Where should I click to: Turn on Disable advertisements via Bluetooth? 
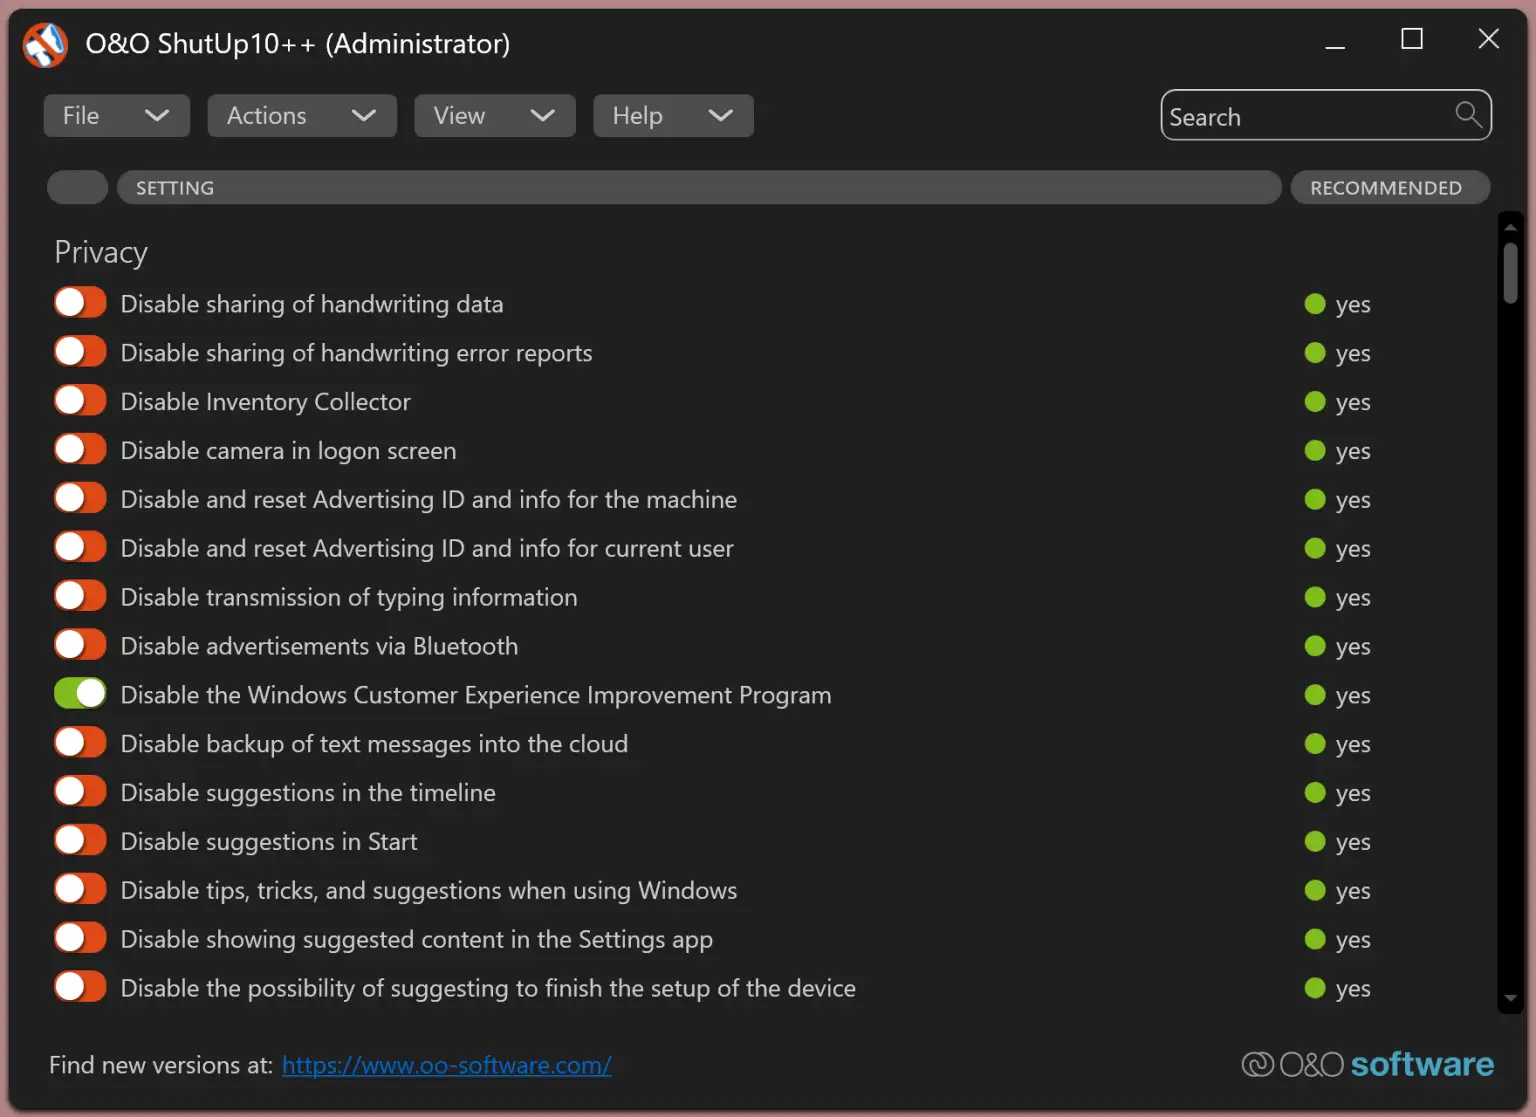click(x=80, y=645)
